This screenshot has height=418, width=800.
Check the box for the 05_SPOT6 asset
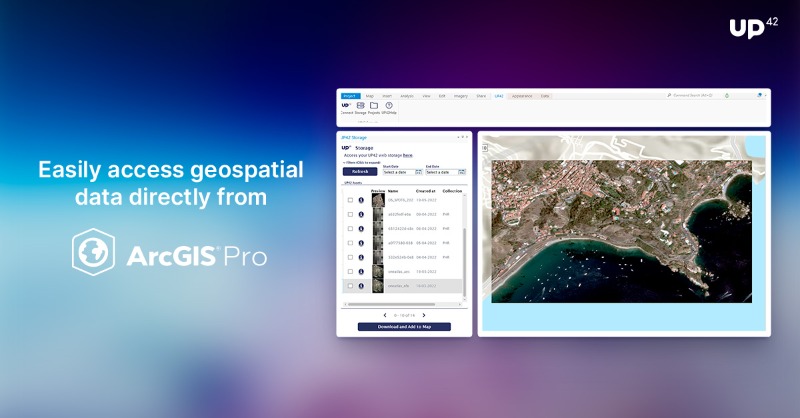[x=350, y=200]
